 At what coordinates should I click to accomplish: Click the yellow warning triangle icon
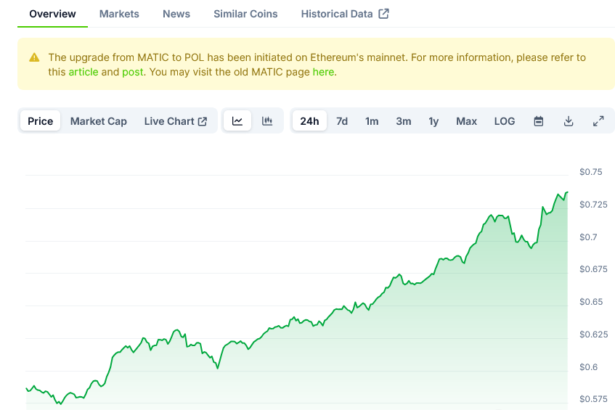point(34,58)
